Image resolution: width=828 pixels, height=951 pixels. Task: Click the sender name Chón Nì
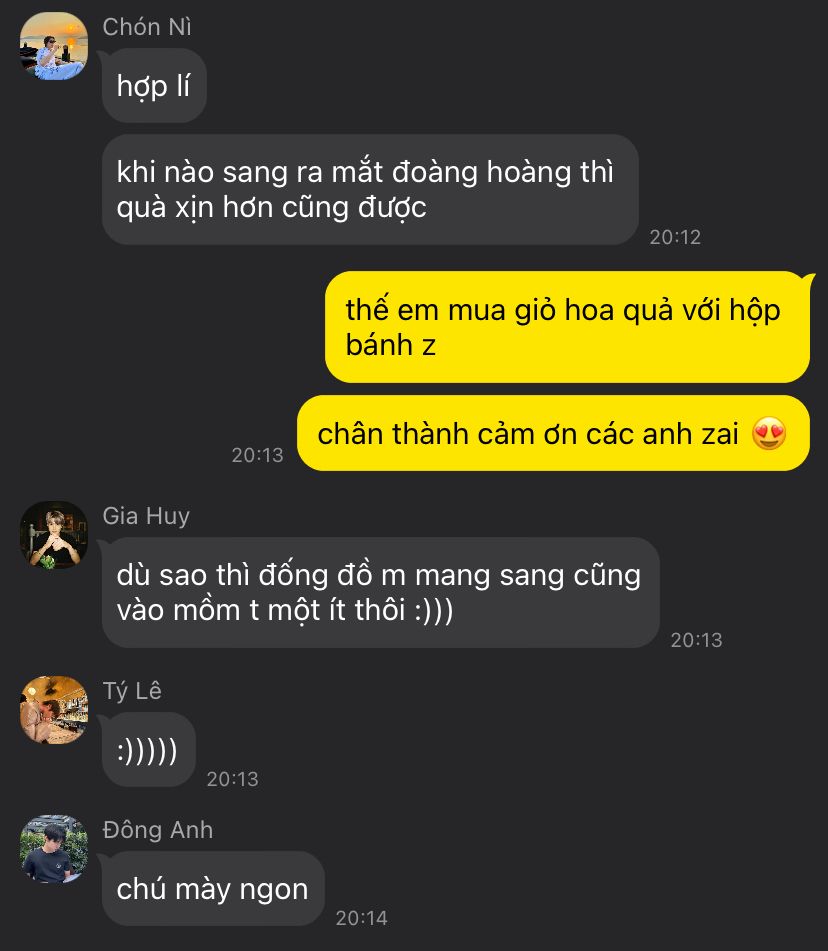click(147, 27)
